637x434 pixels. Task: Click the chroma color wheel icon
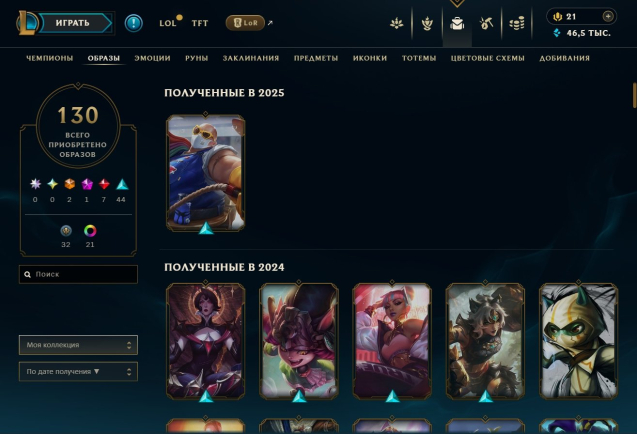(90, 231)
